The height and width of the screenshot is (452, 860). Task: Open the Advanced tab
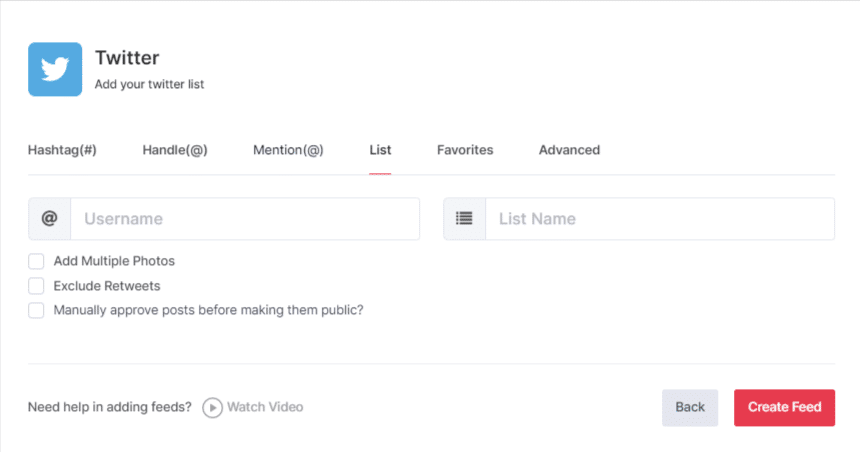569,150
